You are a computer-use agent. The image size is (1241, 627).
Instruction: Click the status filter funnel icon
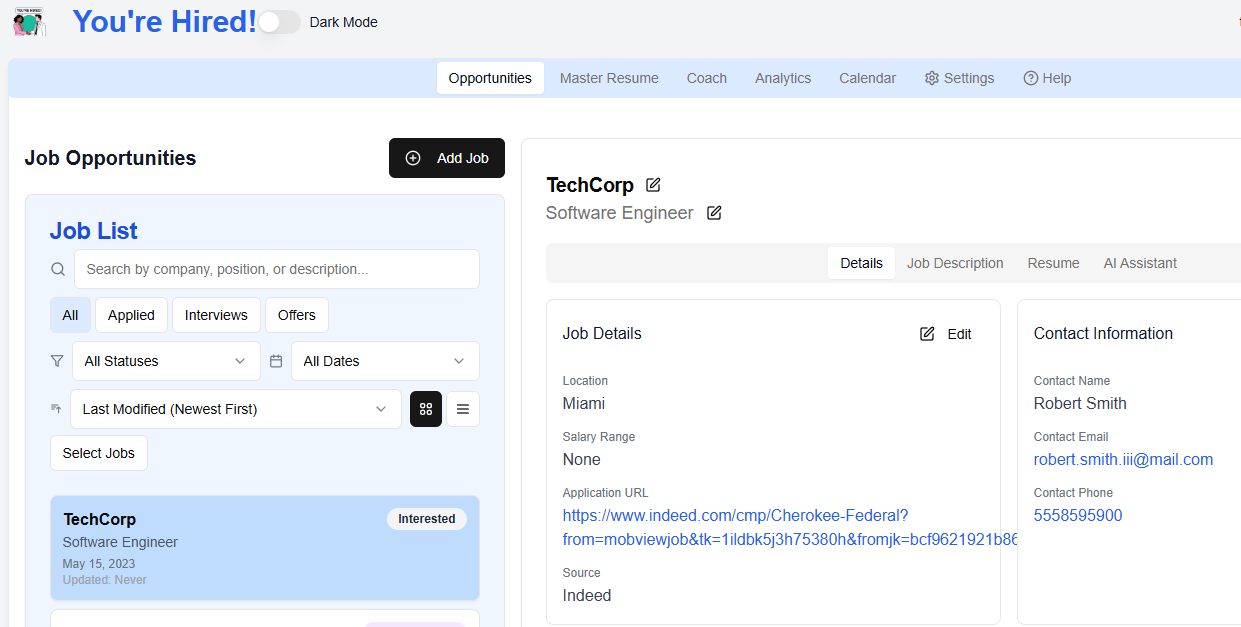click(x=57, y=361)
